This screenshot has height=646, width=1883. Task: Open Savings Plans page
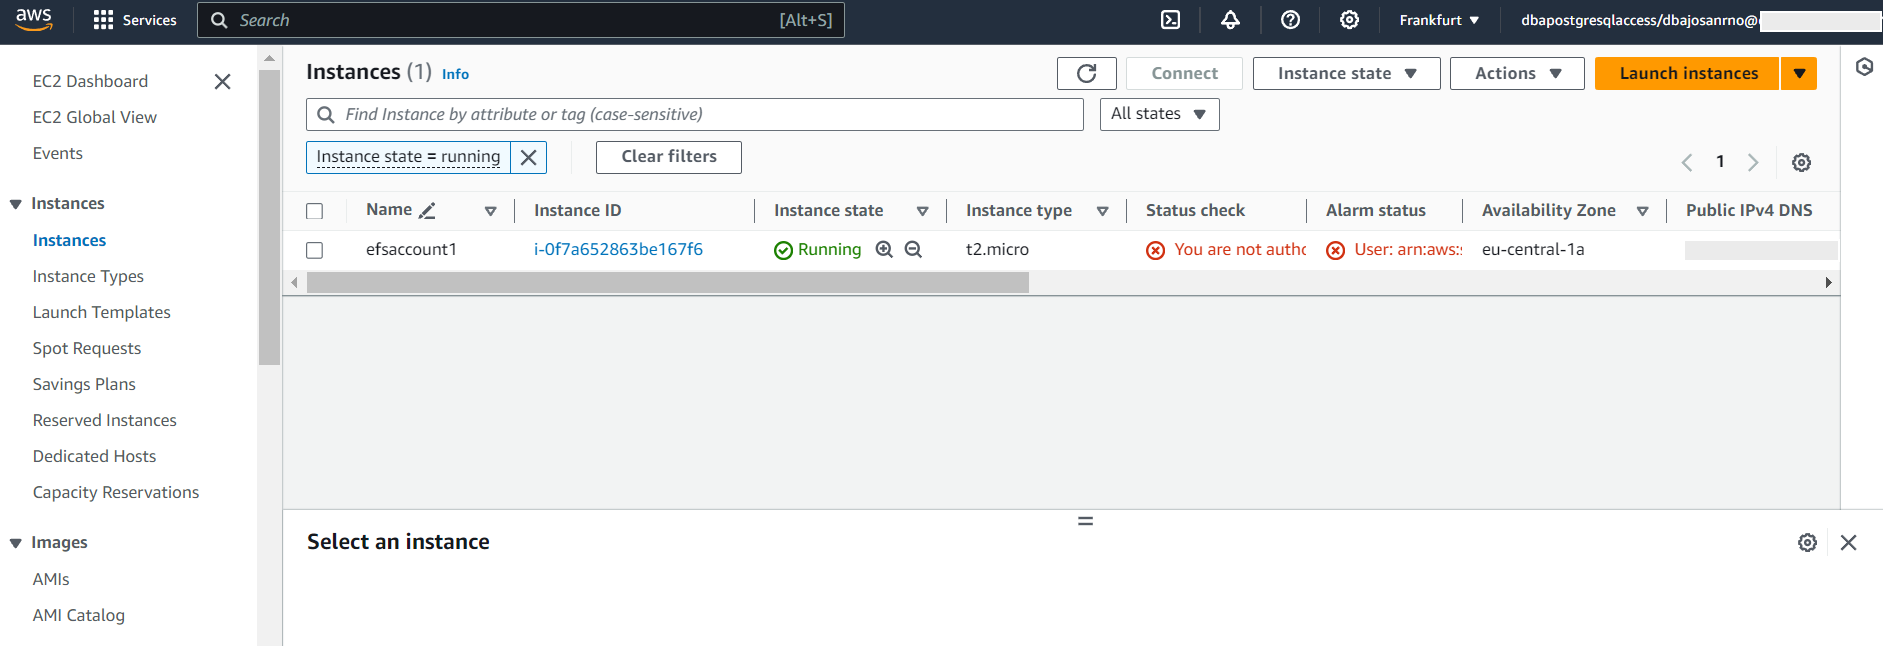pyautogui.click(x=84, y=384)
